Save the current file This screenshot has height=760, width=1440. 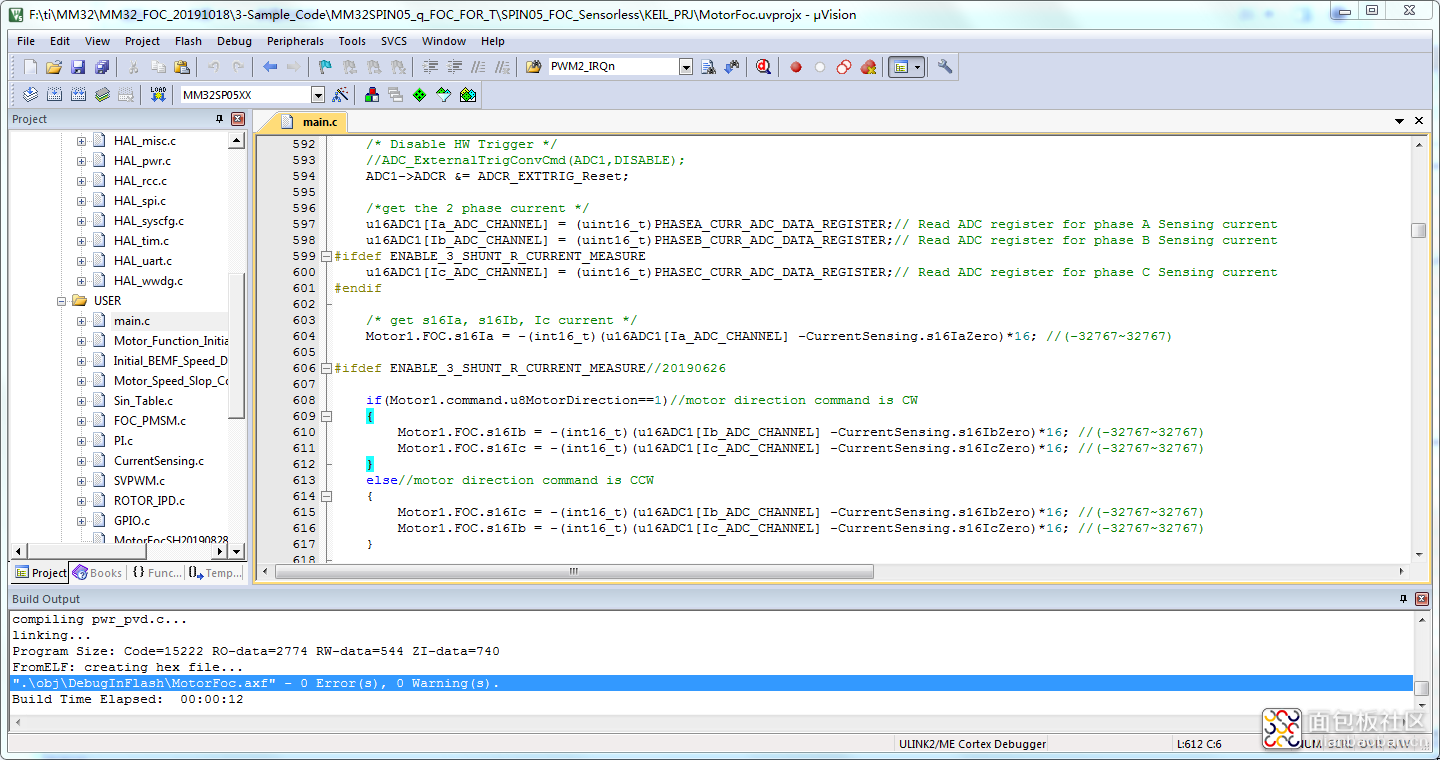[78, 67]
